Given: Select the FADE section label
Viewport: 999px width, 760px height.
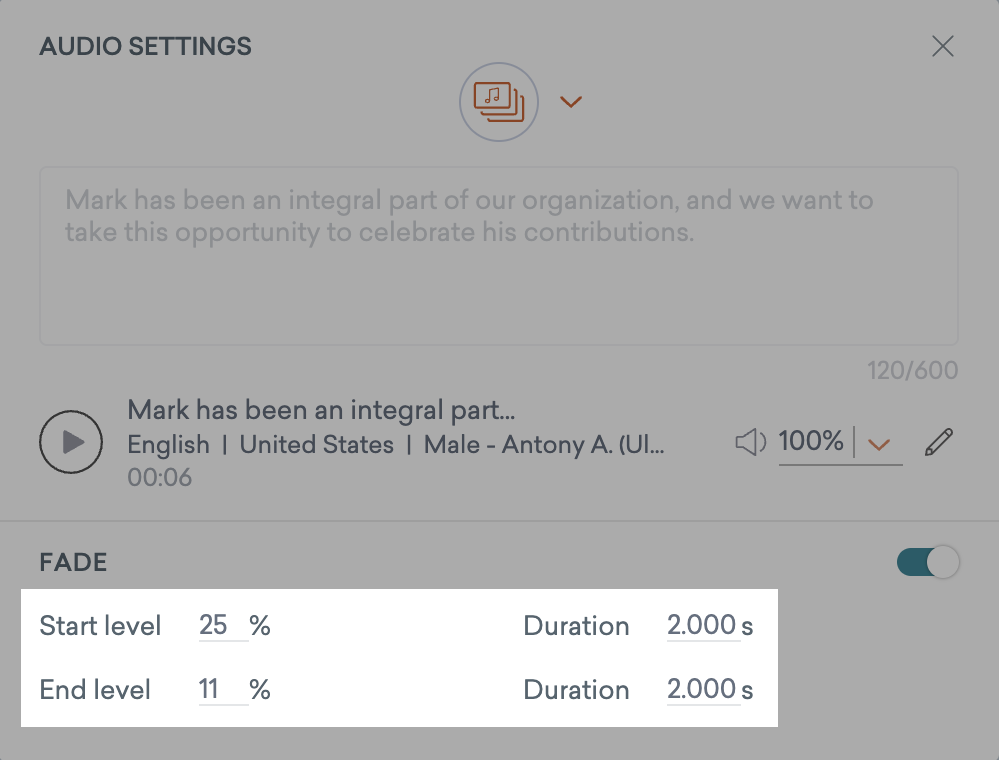Looking at the screenshot, I should click(72, 562).
